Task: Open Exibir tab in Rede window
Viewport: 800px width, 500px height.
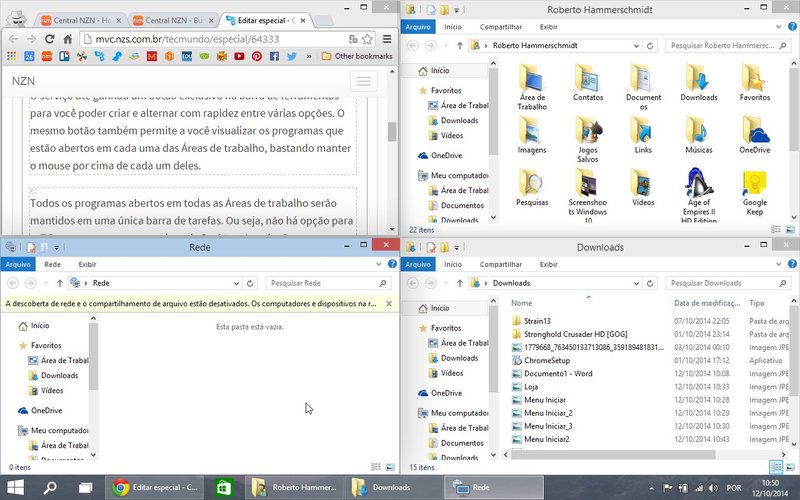Action: tap(87, 264)
